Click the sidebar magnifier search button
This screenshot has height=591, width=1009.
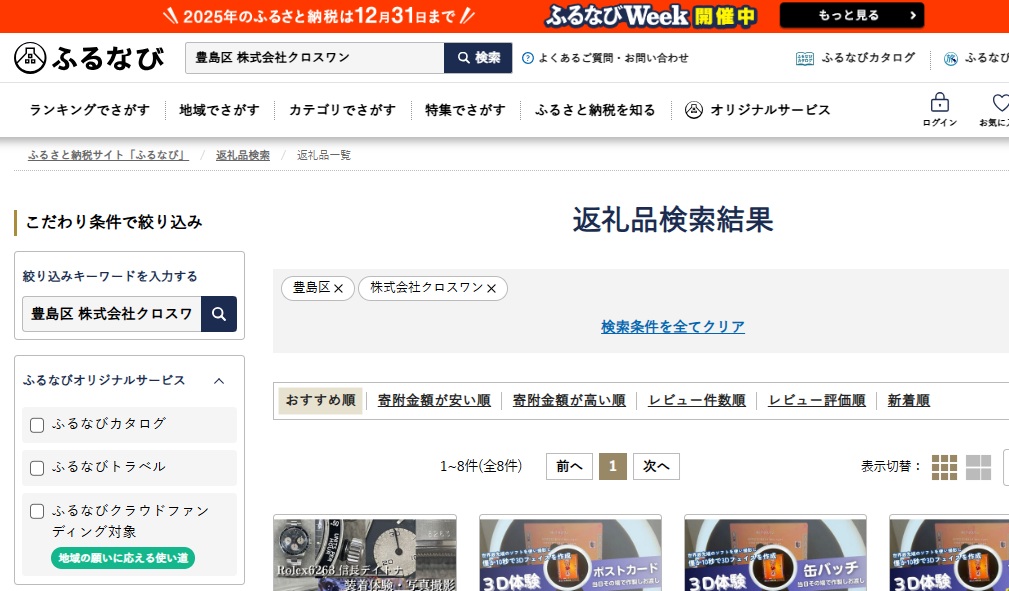(219, 313)
